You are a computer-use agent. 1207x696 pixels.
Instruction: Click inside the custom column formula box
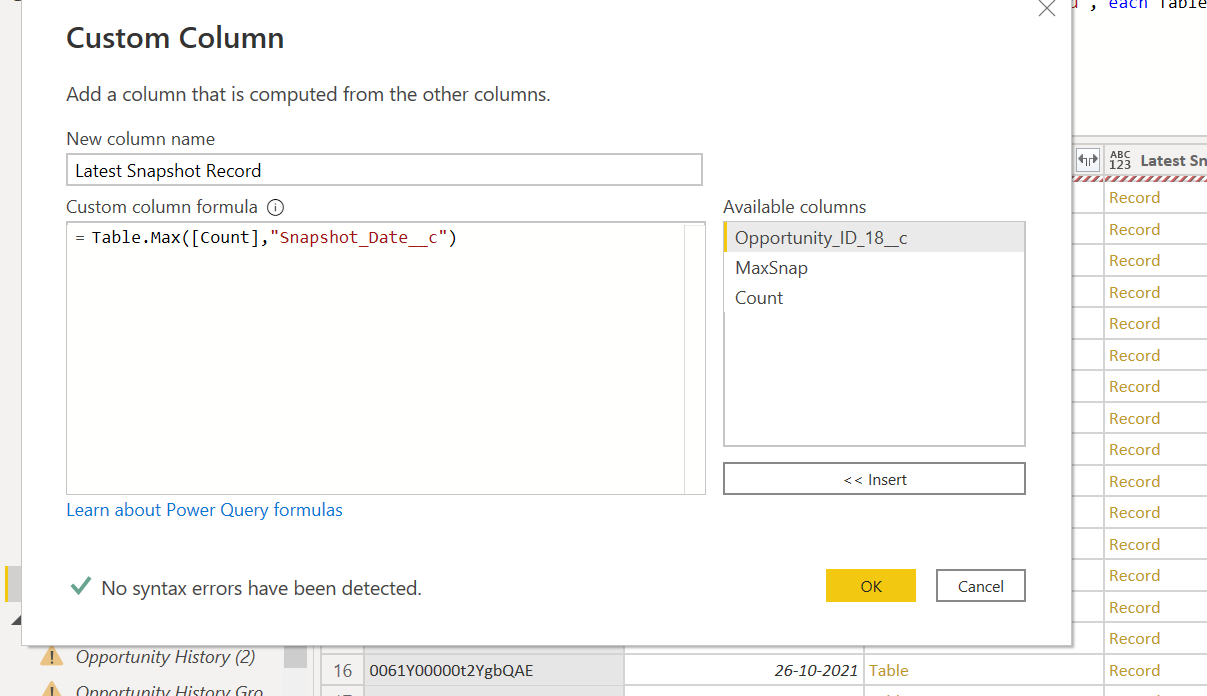click(x=385, y=358)
